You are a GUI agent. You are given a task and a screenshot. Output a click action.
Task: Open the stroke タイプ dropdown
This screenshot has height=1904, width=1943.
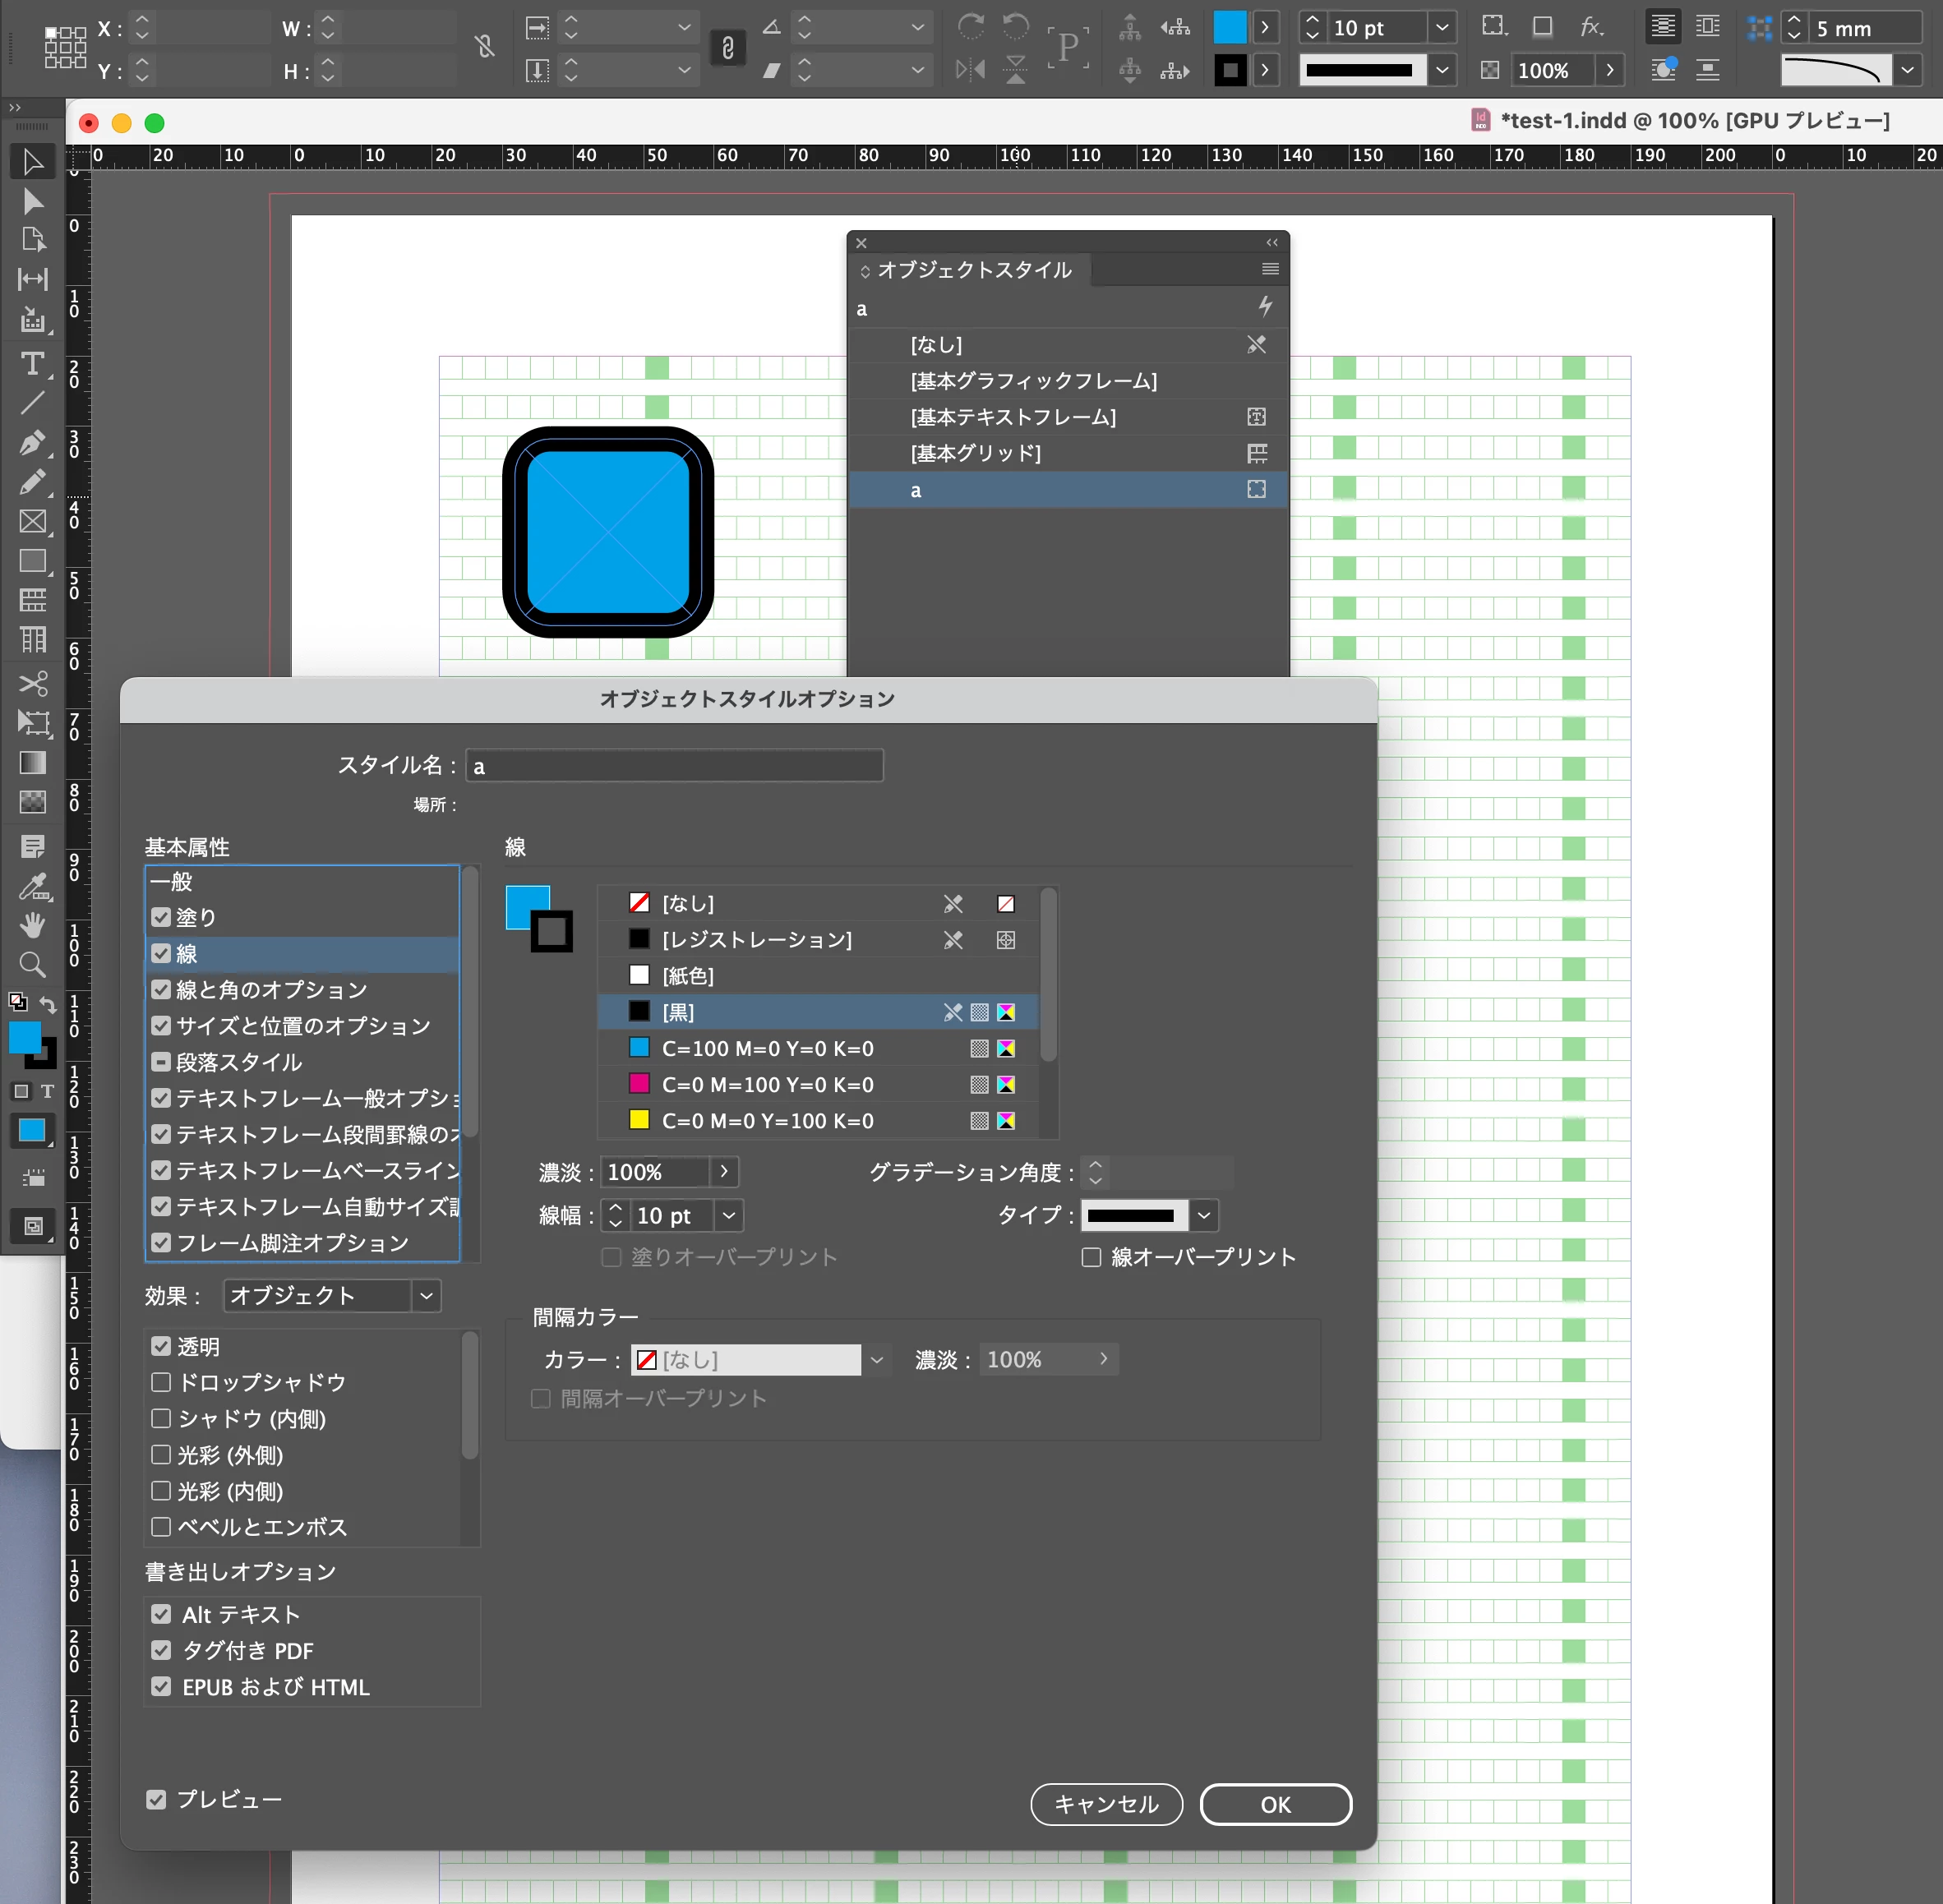[1204, 1215]
